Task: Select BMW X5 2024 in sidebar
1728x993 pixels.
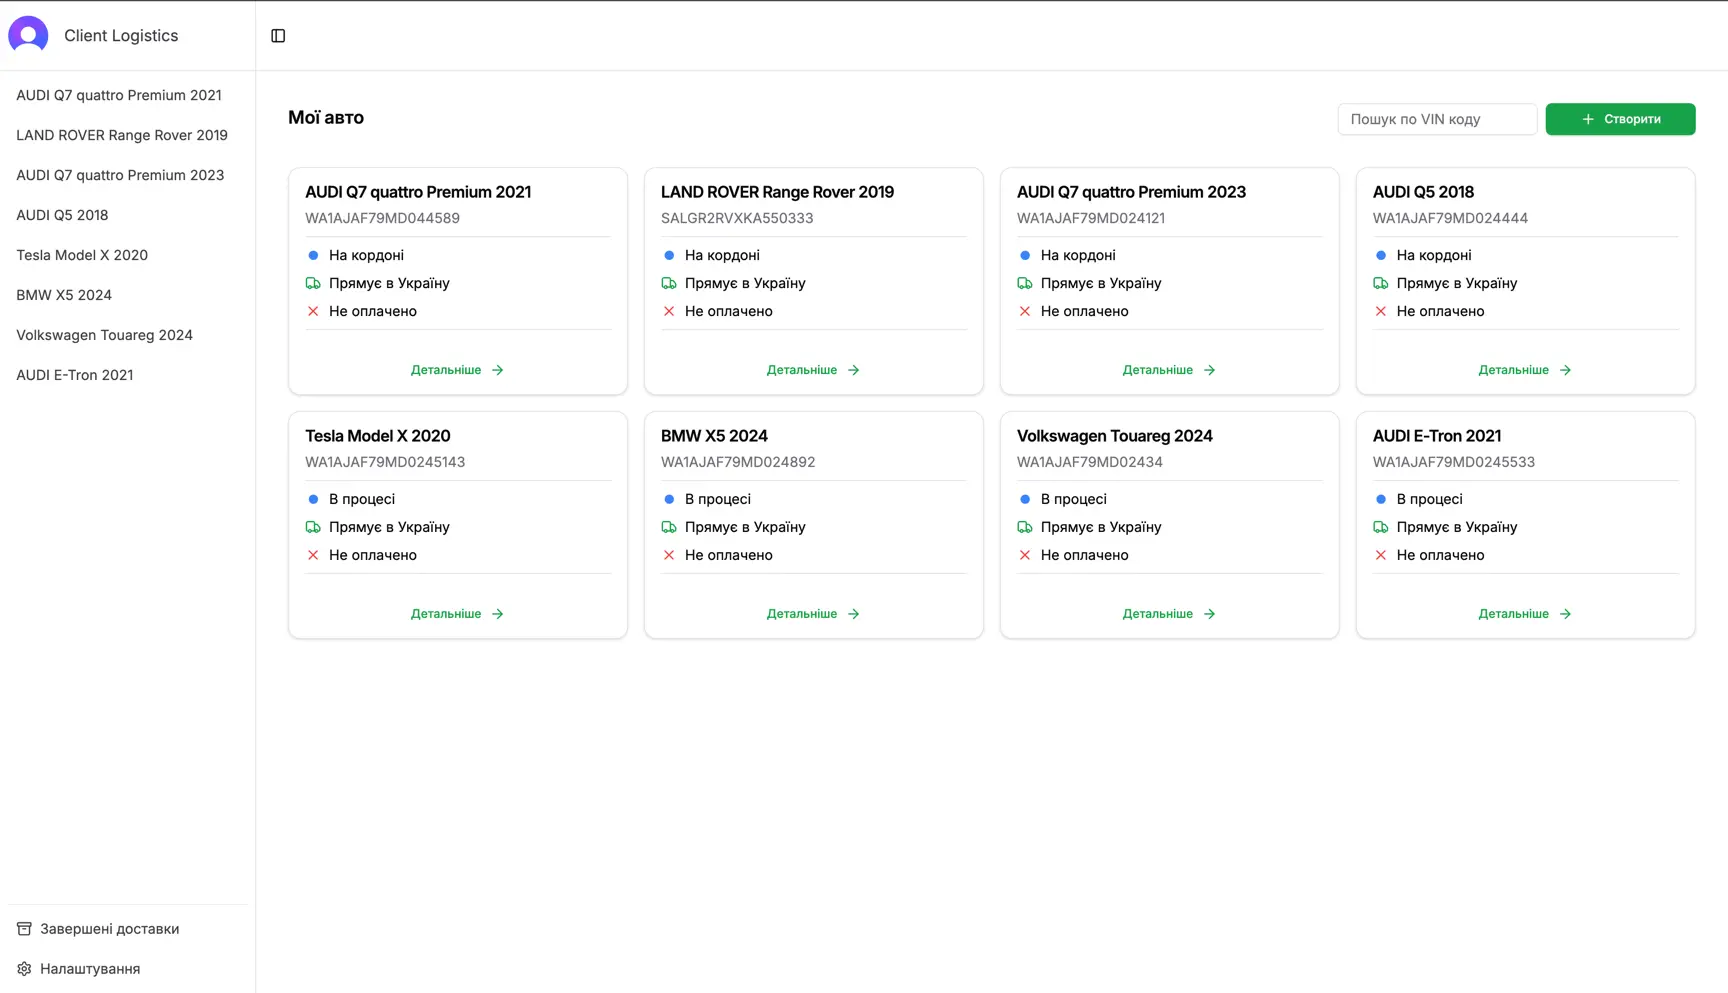Action: [x=127, y=295]
